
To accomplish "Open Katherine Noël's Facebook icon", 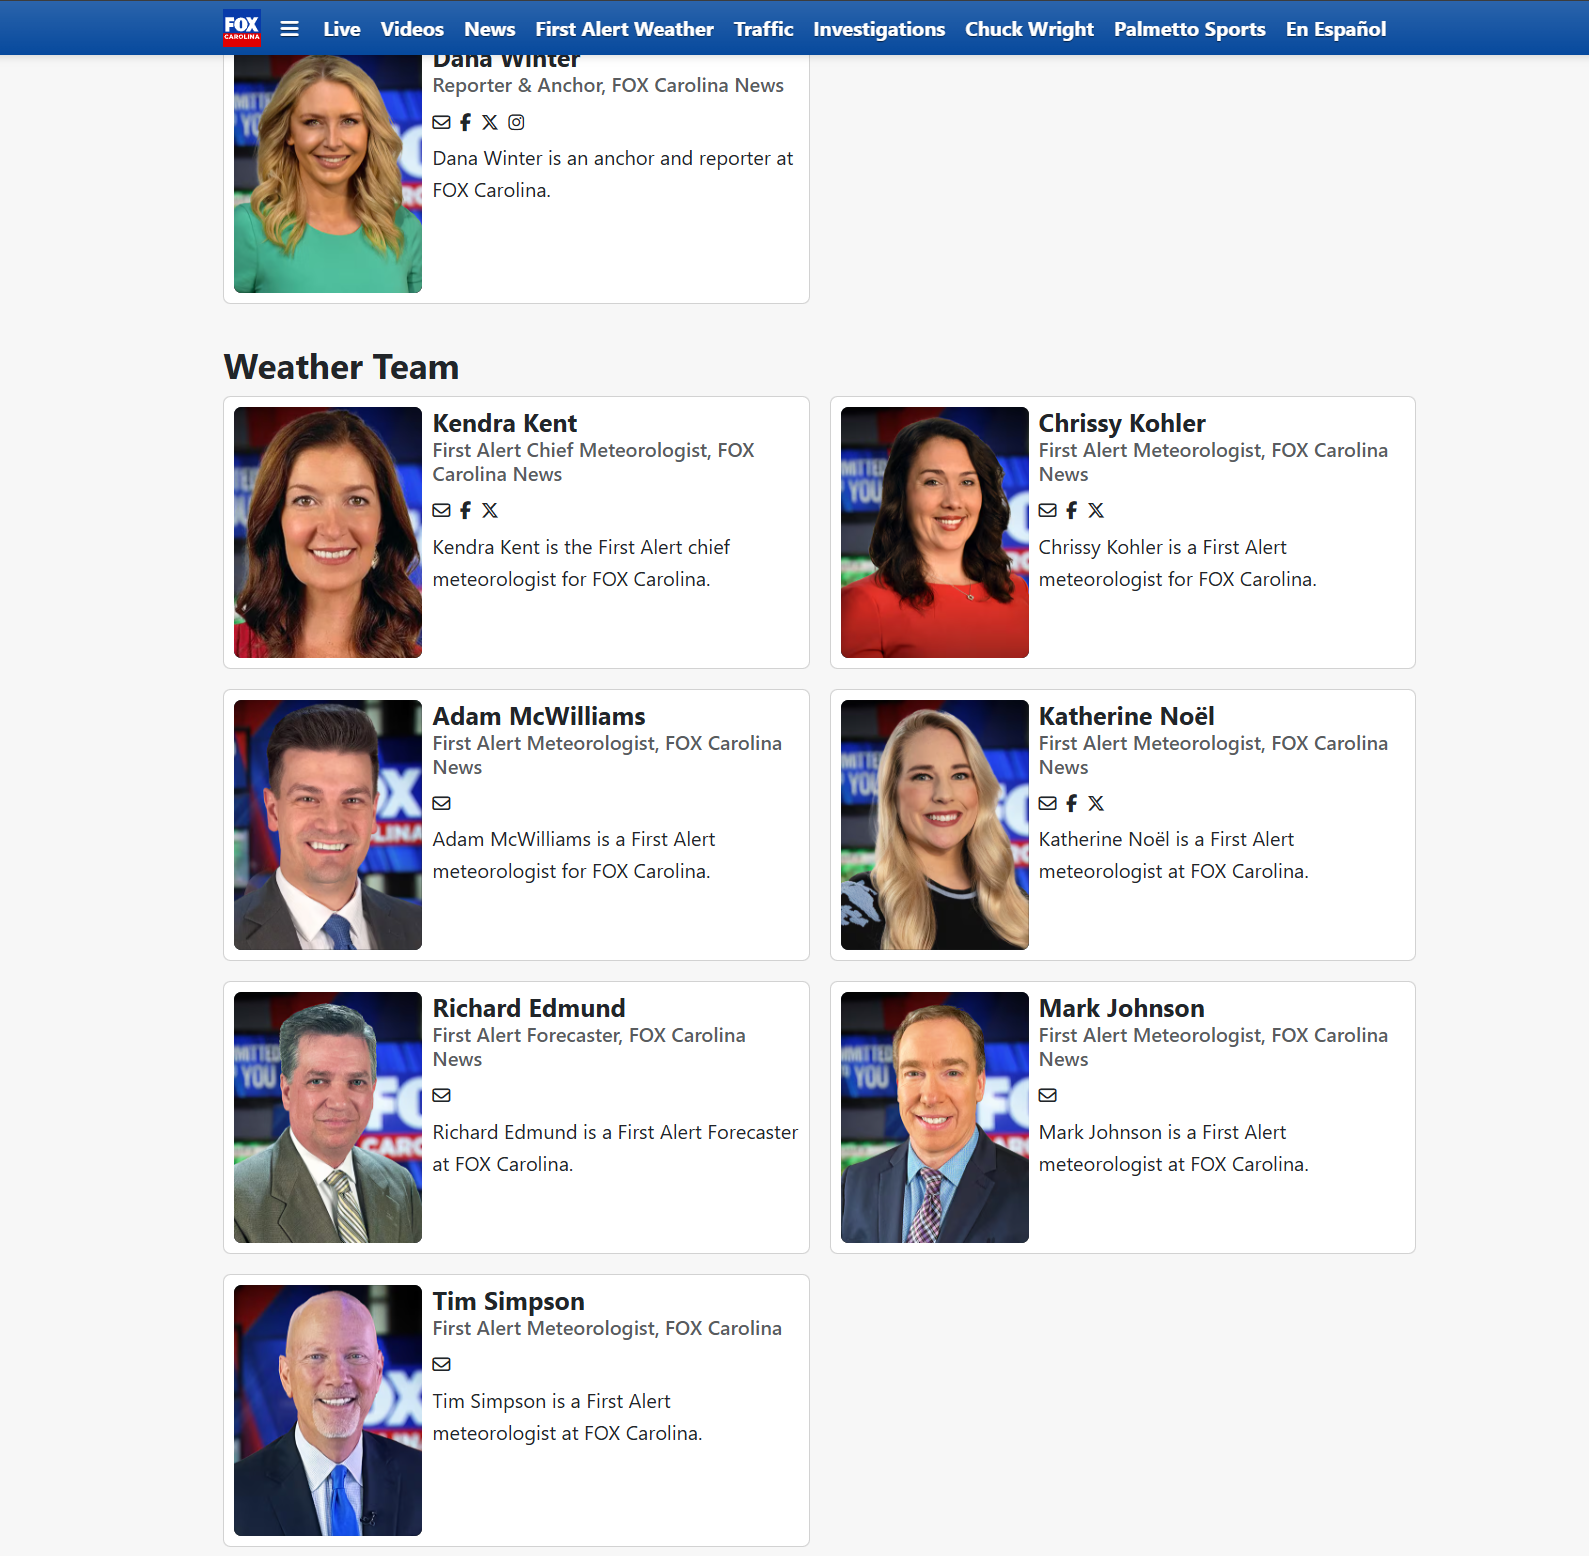I will tap(1072, 803).
